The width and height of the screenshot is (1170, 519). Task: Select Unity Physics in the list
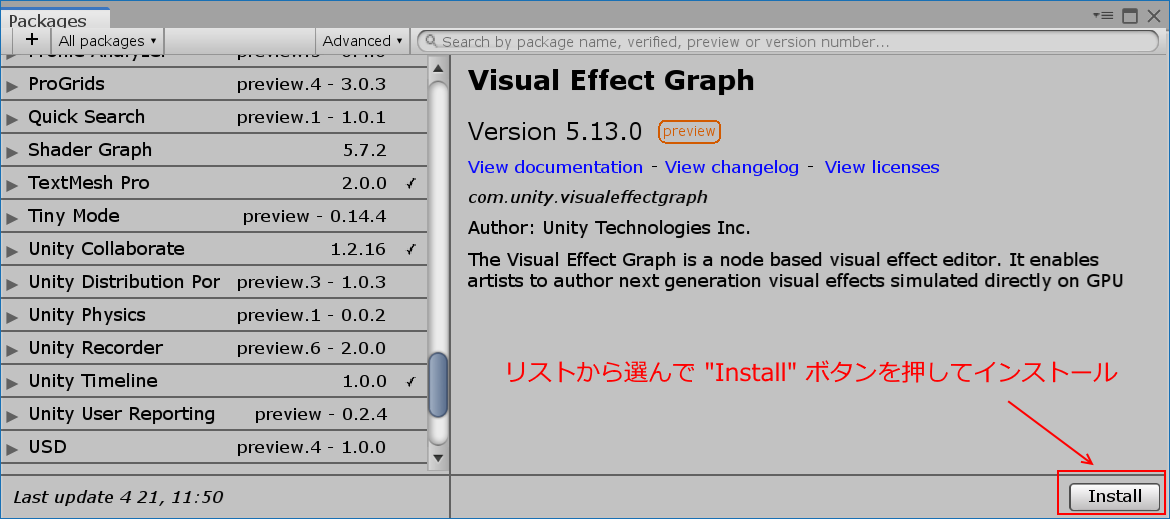click(214, 315)
